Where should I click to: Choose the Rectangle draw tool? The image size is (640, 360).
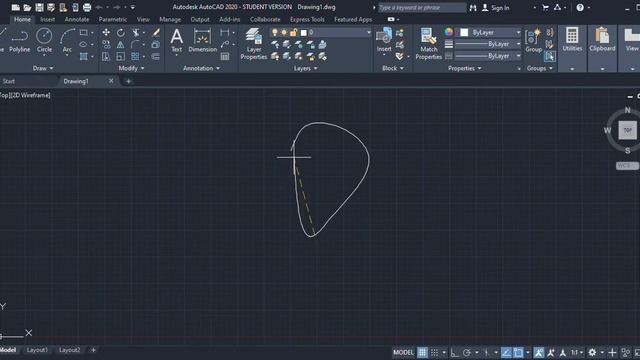pos(84,33)
